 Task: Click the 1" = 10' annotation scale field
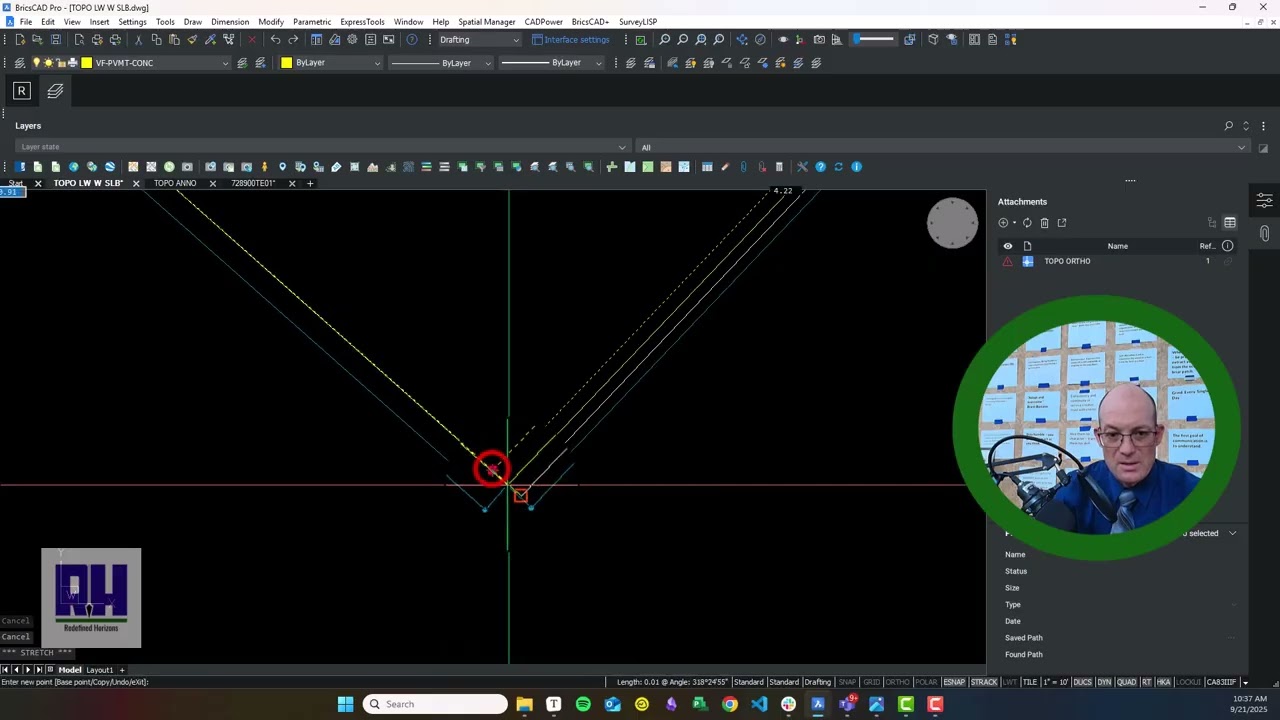coord(1054,682)
